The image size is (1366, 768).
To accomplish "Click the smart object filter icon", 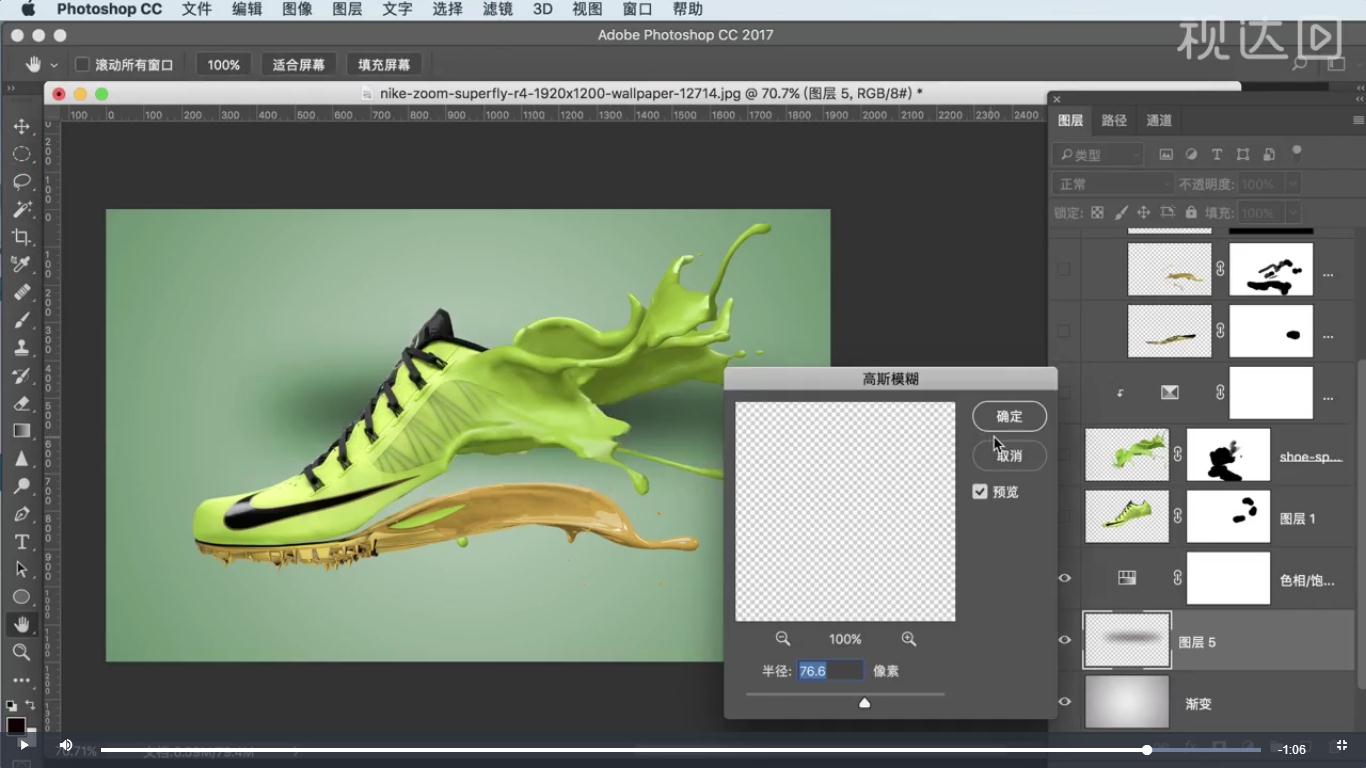I will coord(1269,154).
